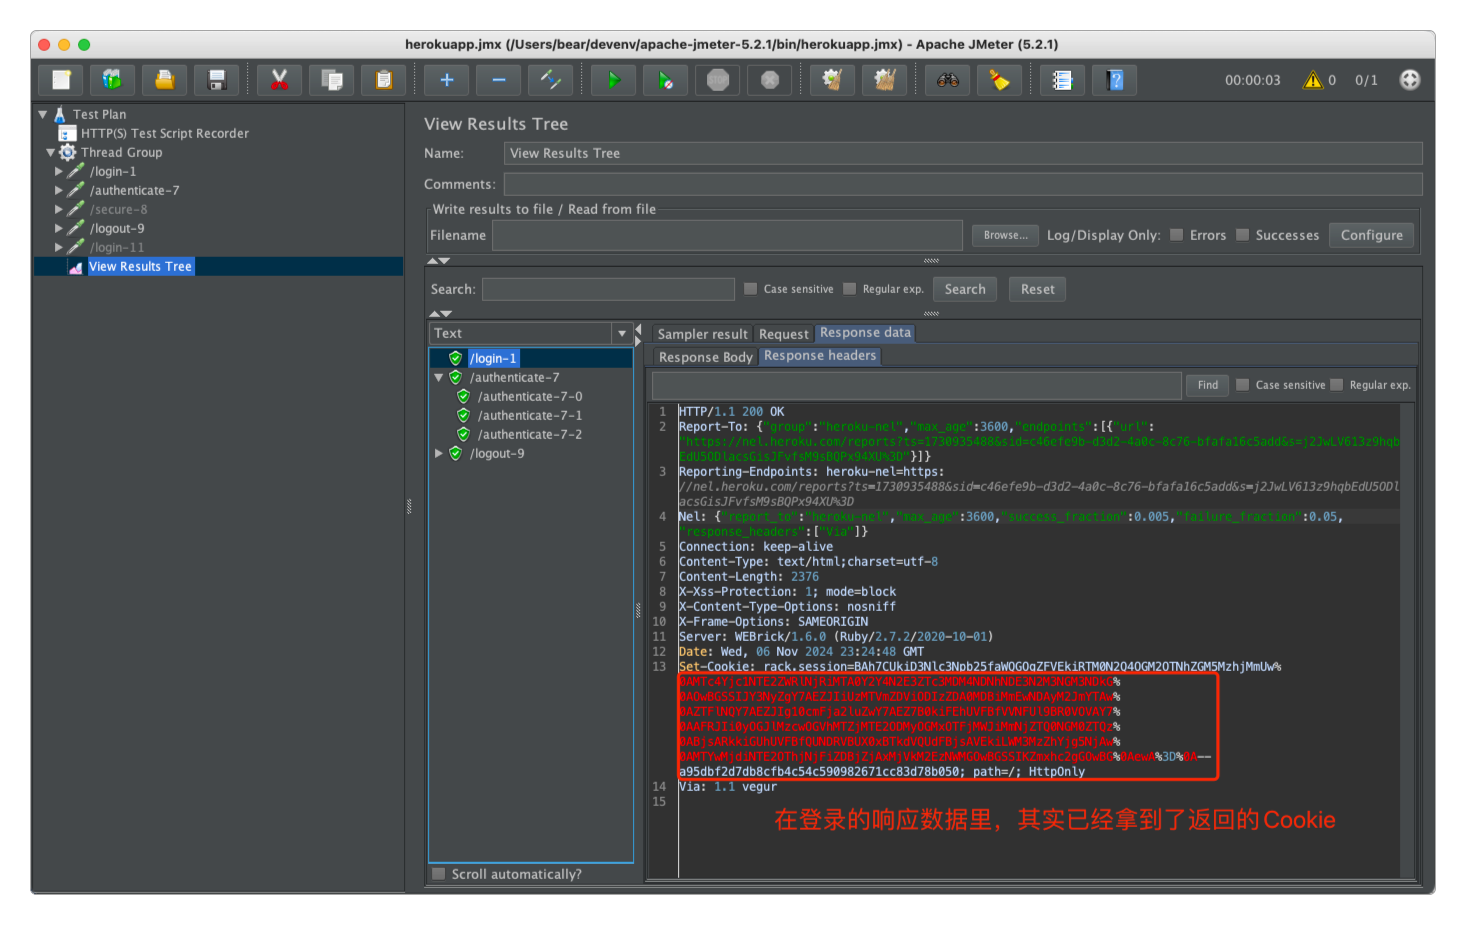
Task: Click the Search binoculars icon
Action: click(947, 80)
